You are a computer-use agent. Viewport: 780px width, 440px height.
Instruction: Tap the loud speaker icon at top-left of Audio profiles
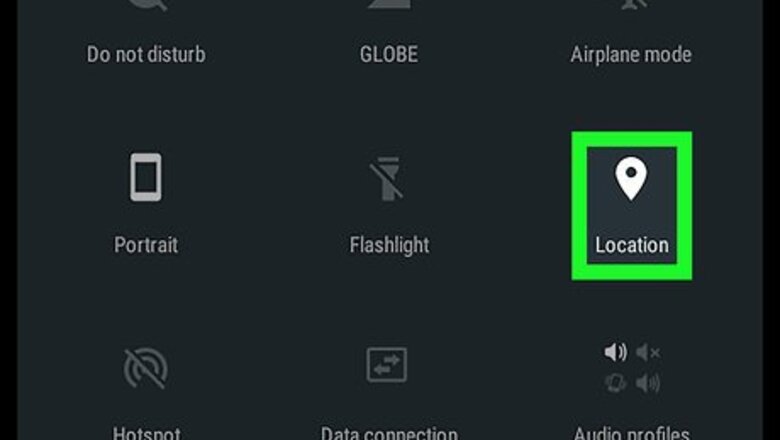pyautogui.click(x=615, y=352)
